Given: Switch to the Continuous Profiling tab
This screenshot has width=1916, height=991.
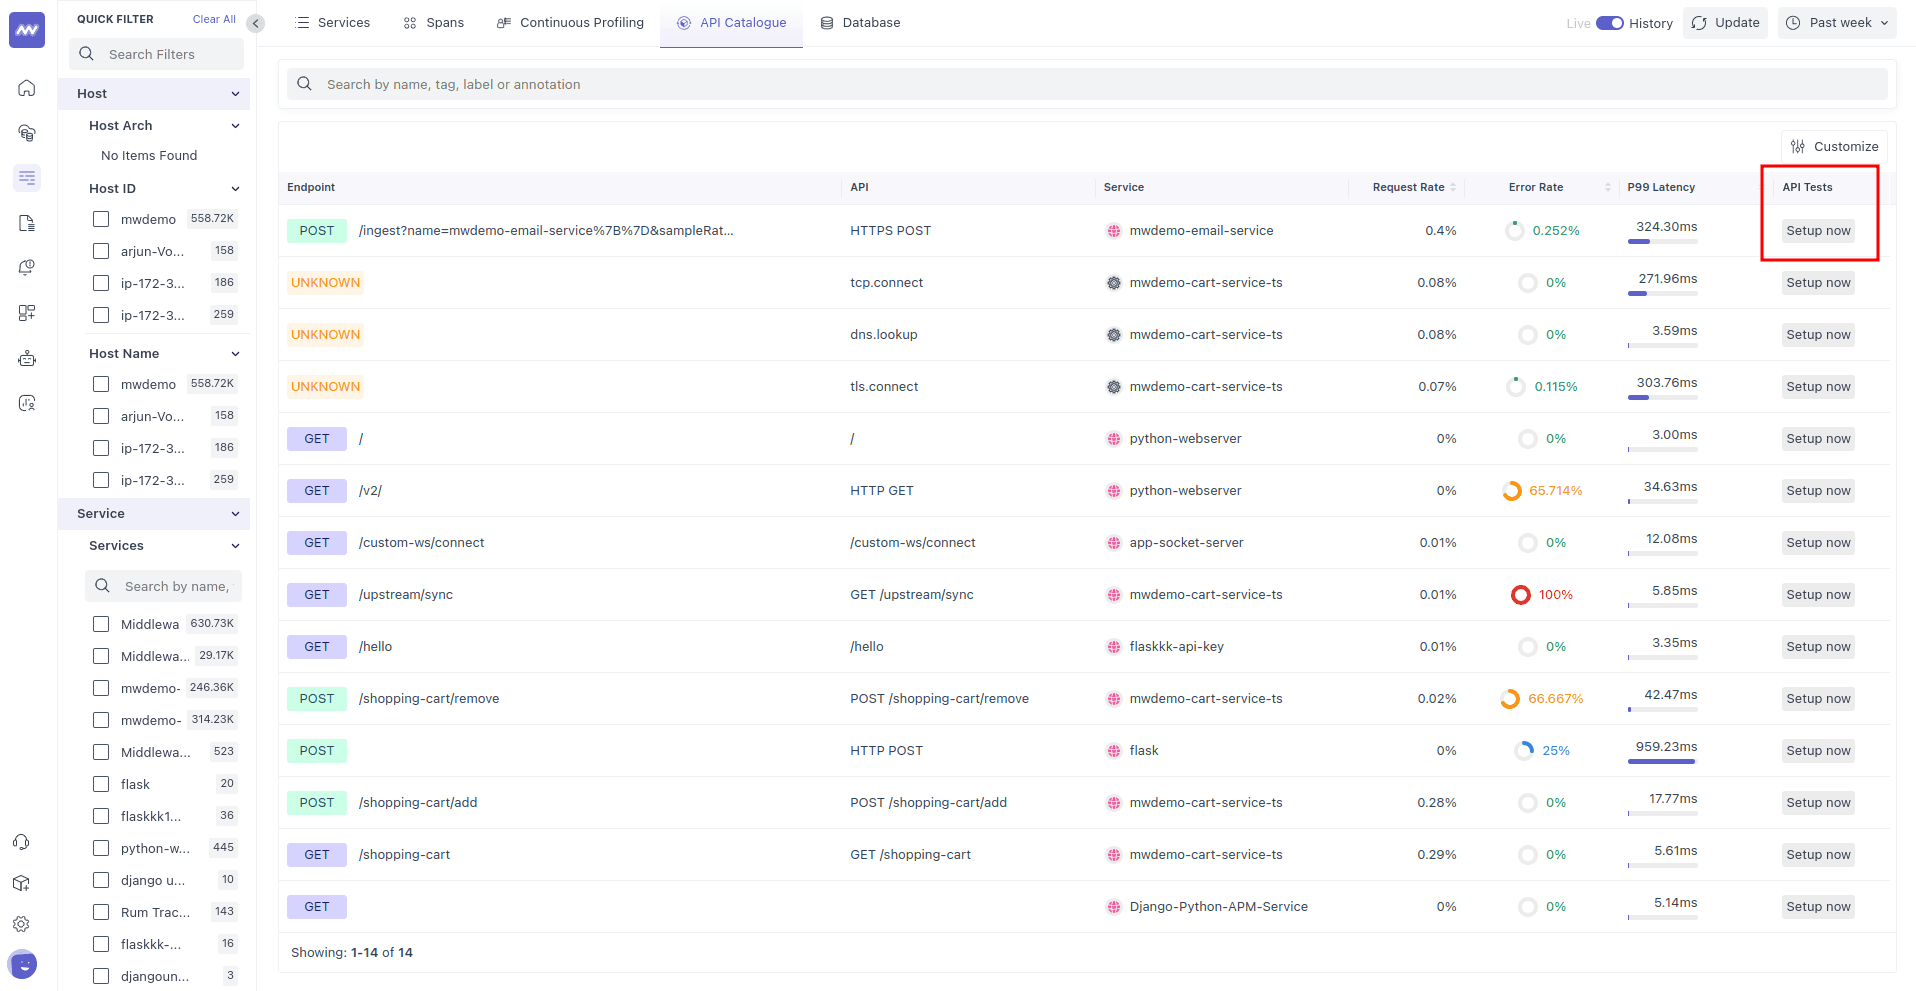Looking at the screenshot, I should click(570, 23).
